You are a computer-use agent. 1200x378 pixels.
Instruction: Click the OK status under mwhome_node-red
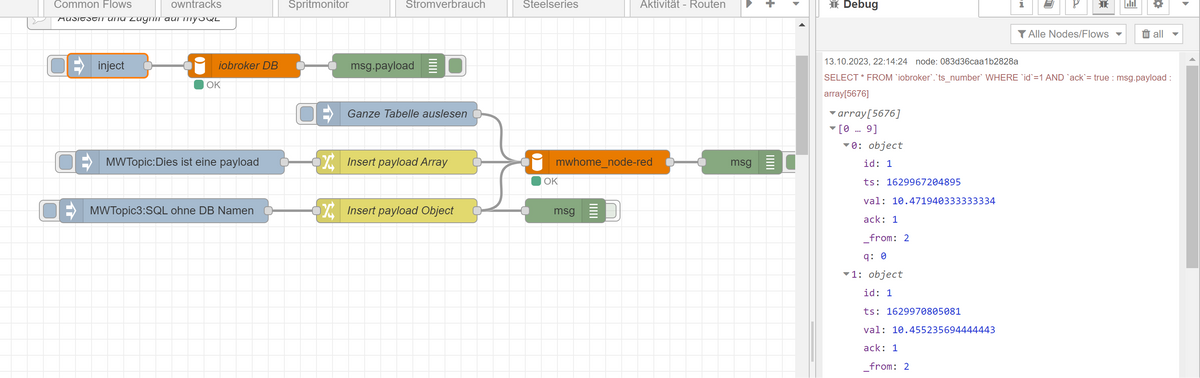[x=544, y=181]
